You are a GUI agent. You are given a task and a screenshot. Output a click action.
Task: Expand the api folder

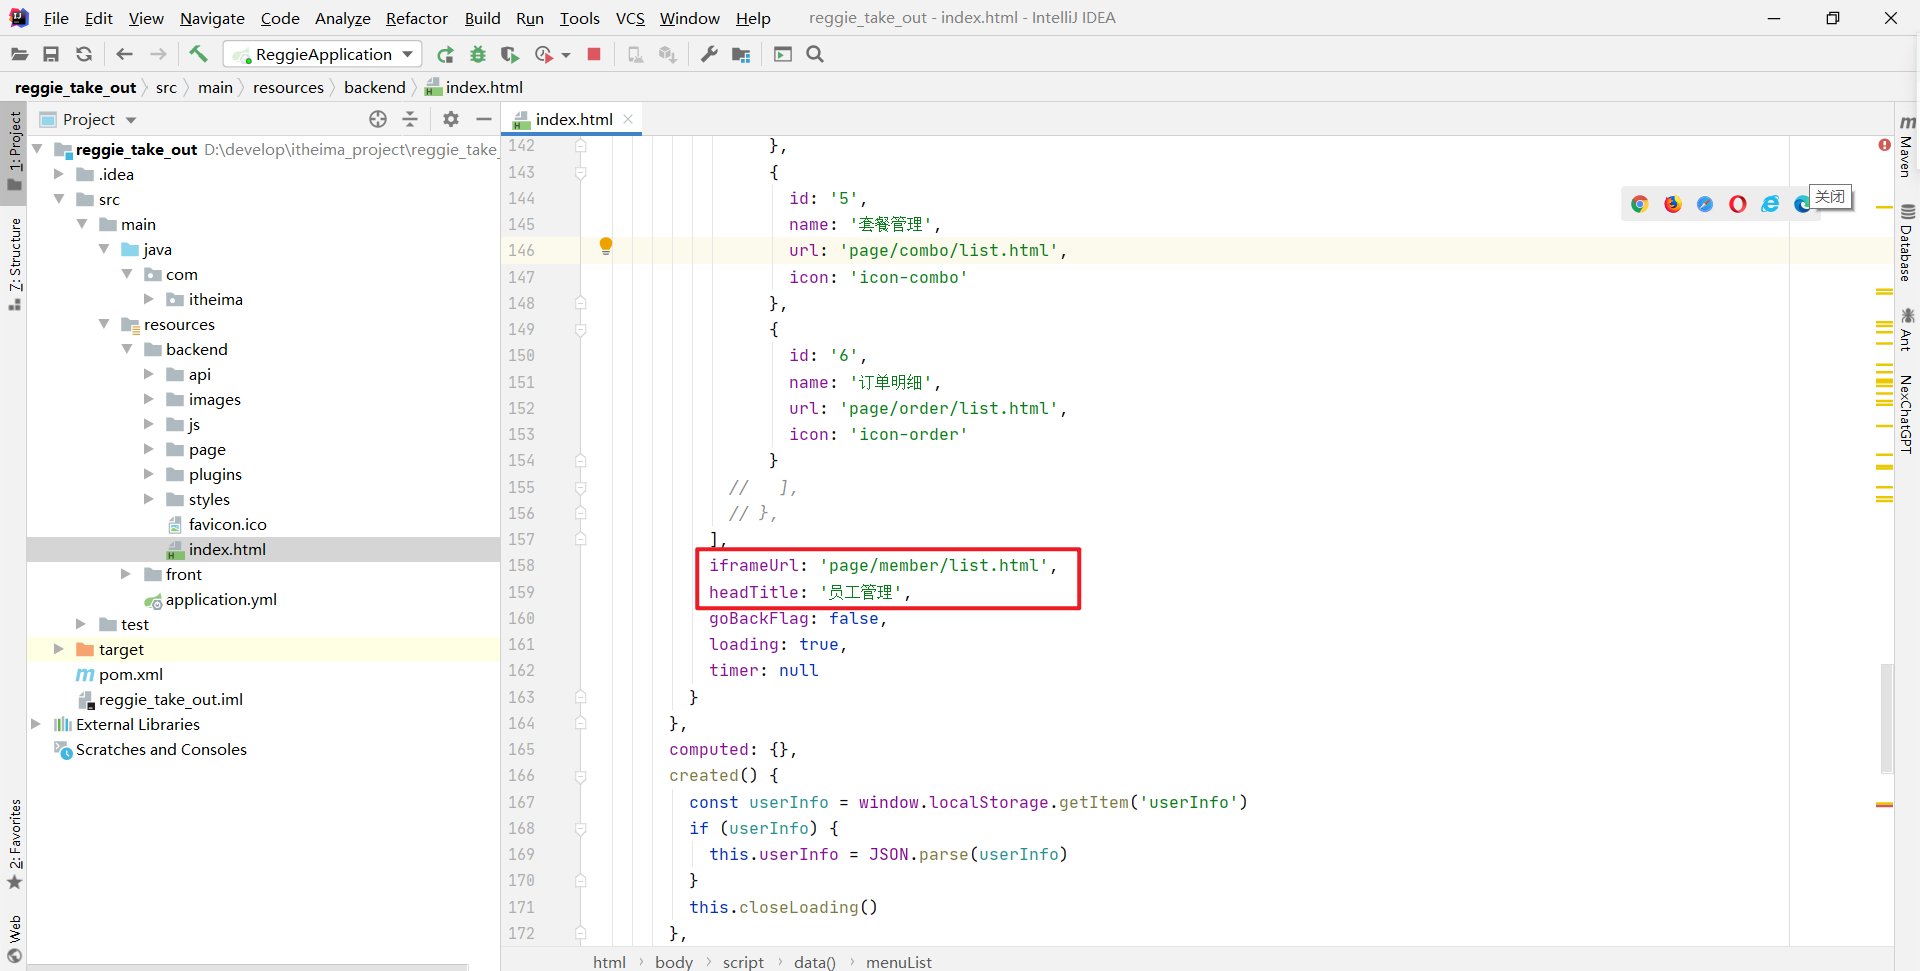149,374
